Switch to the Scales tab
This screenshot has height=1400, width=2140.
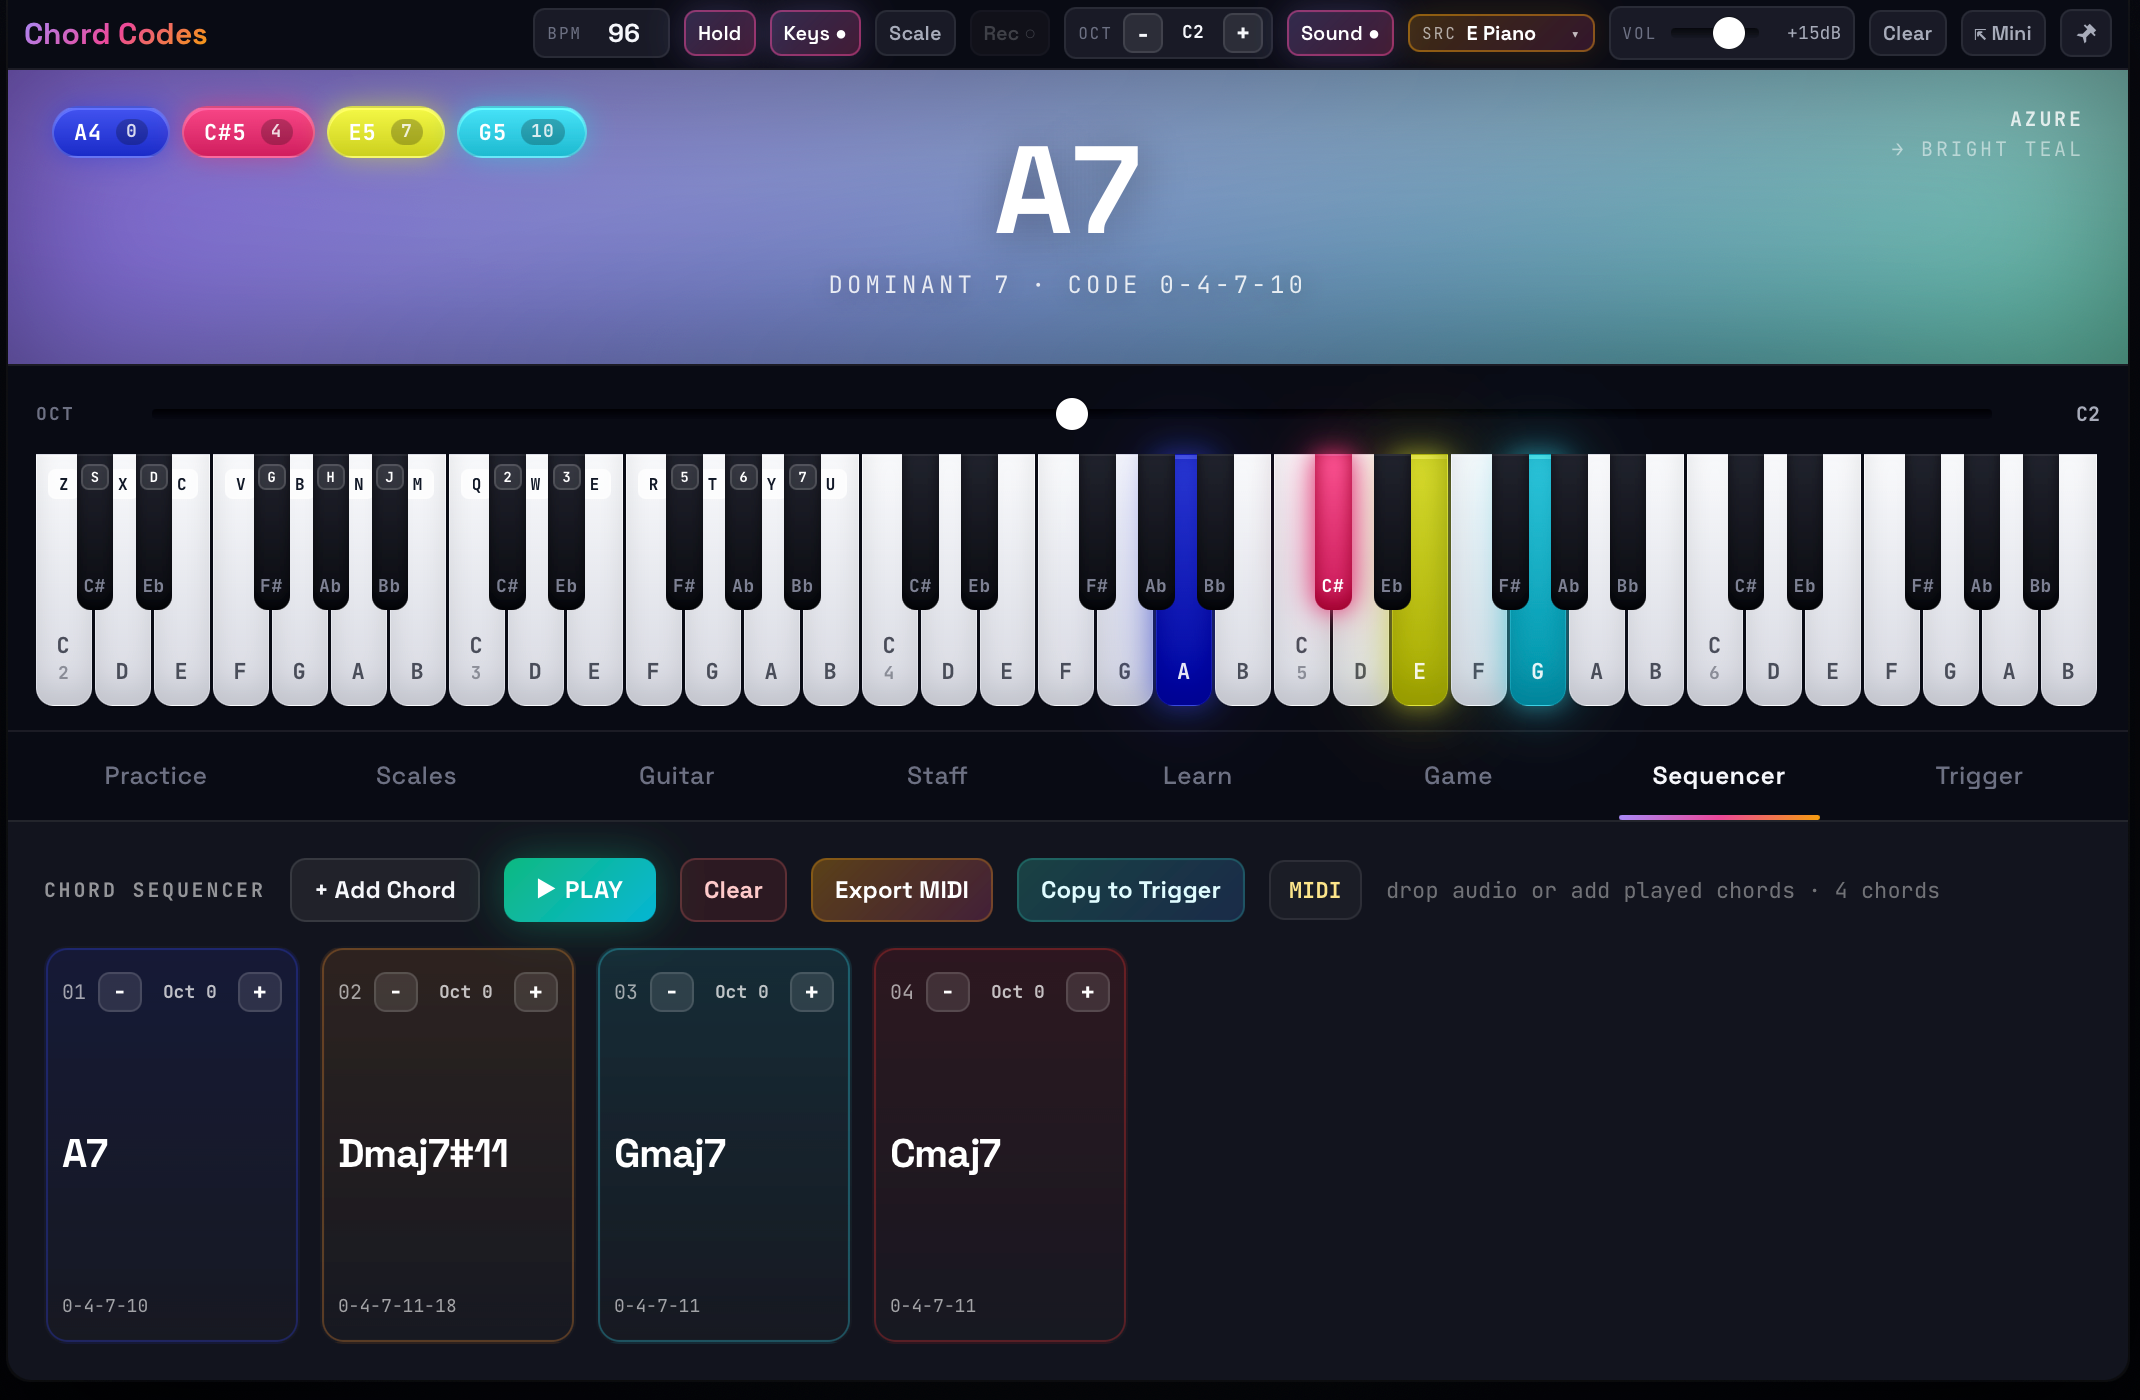pyautogui.click(x=416, y=776)
